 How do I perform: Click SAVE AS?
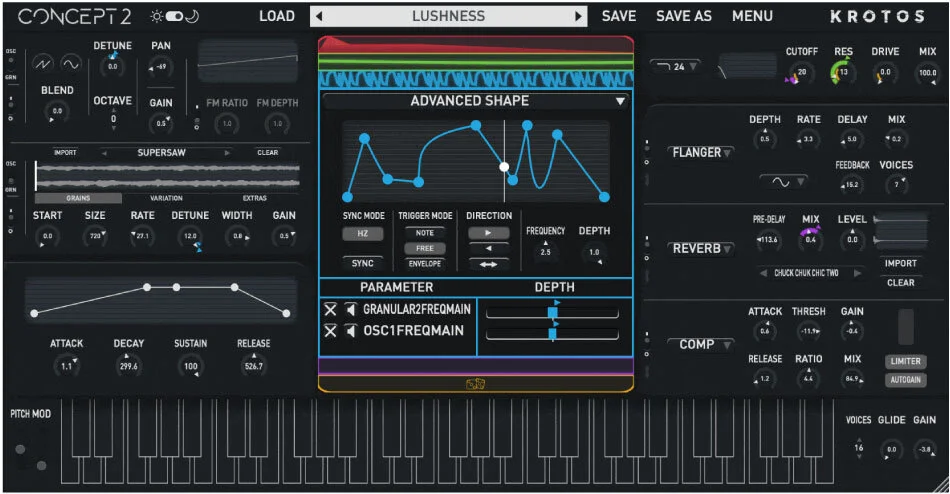pos(683,16)
